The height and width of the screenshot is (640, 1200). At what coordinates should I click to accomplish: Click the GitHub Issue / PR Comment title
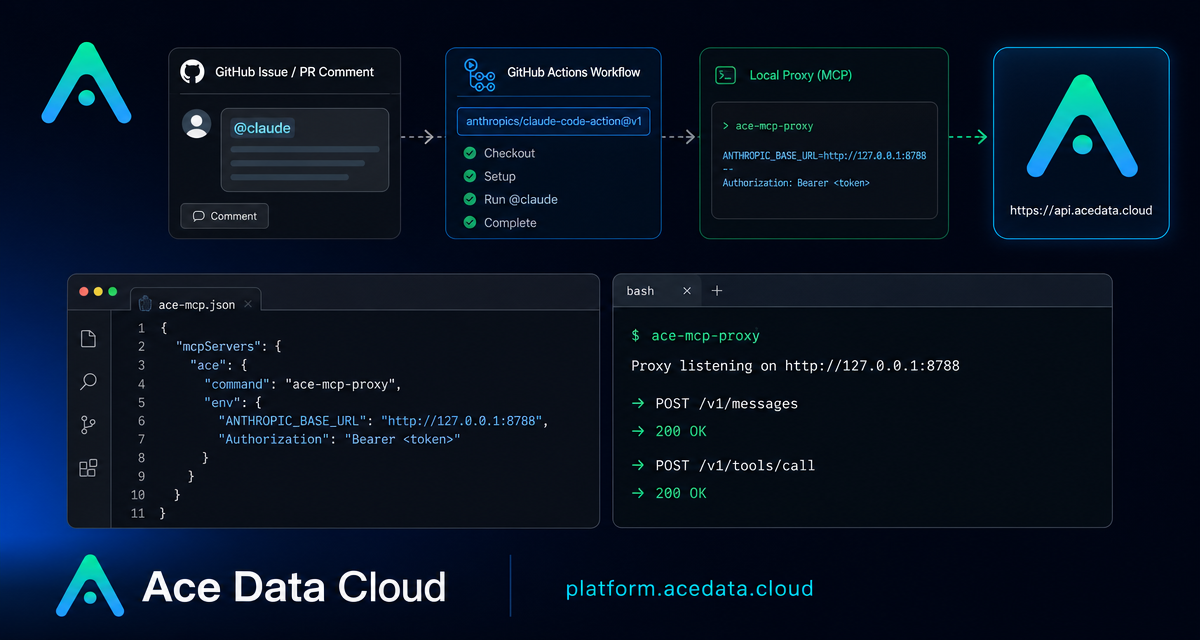point(294,72)
